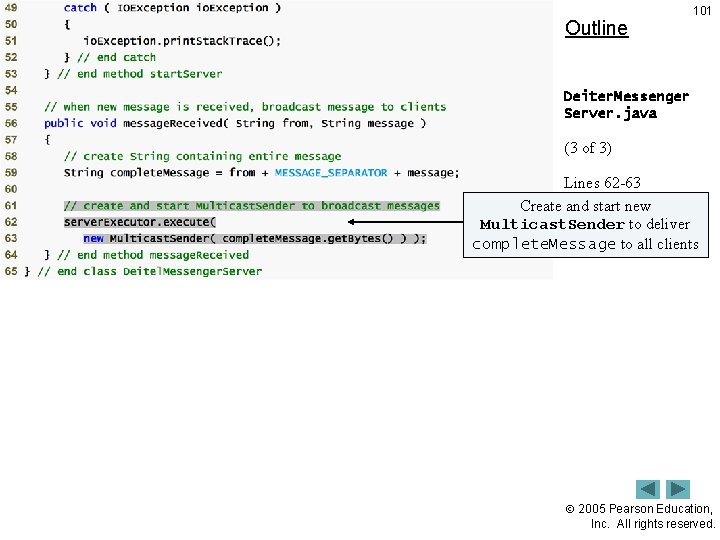Click code line 51 printStackTrace call
Image resolution: width=720 pixels, height=540 pixels.
[182, 41]
